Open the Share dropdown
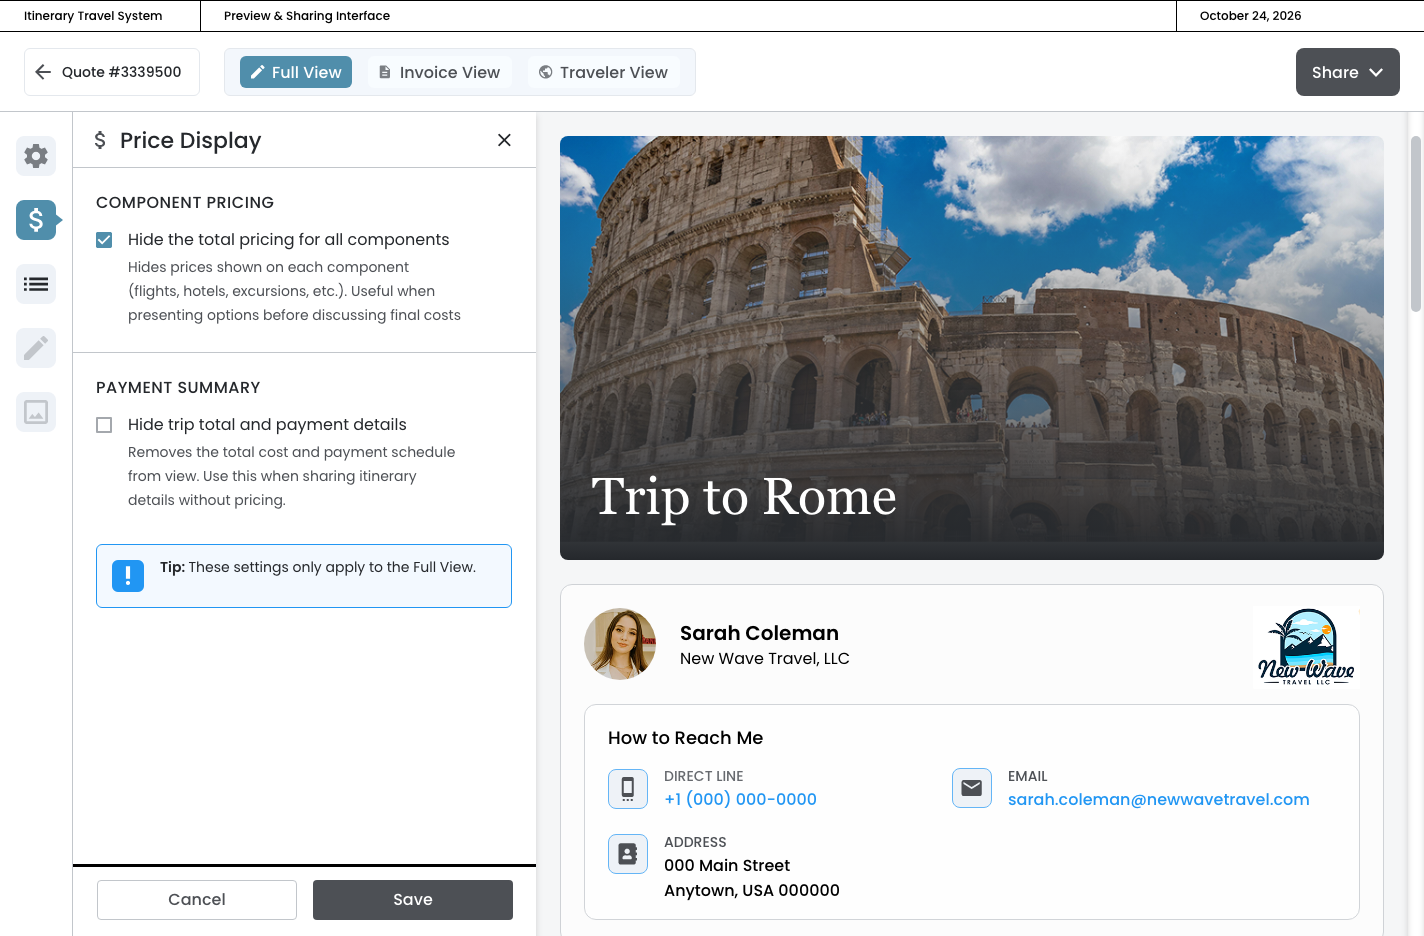The image size is (1424, 936). (x=1347, y=72)
